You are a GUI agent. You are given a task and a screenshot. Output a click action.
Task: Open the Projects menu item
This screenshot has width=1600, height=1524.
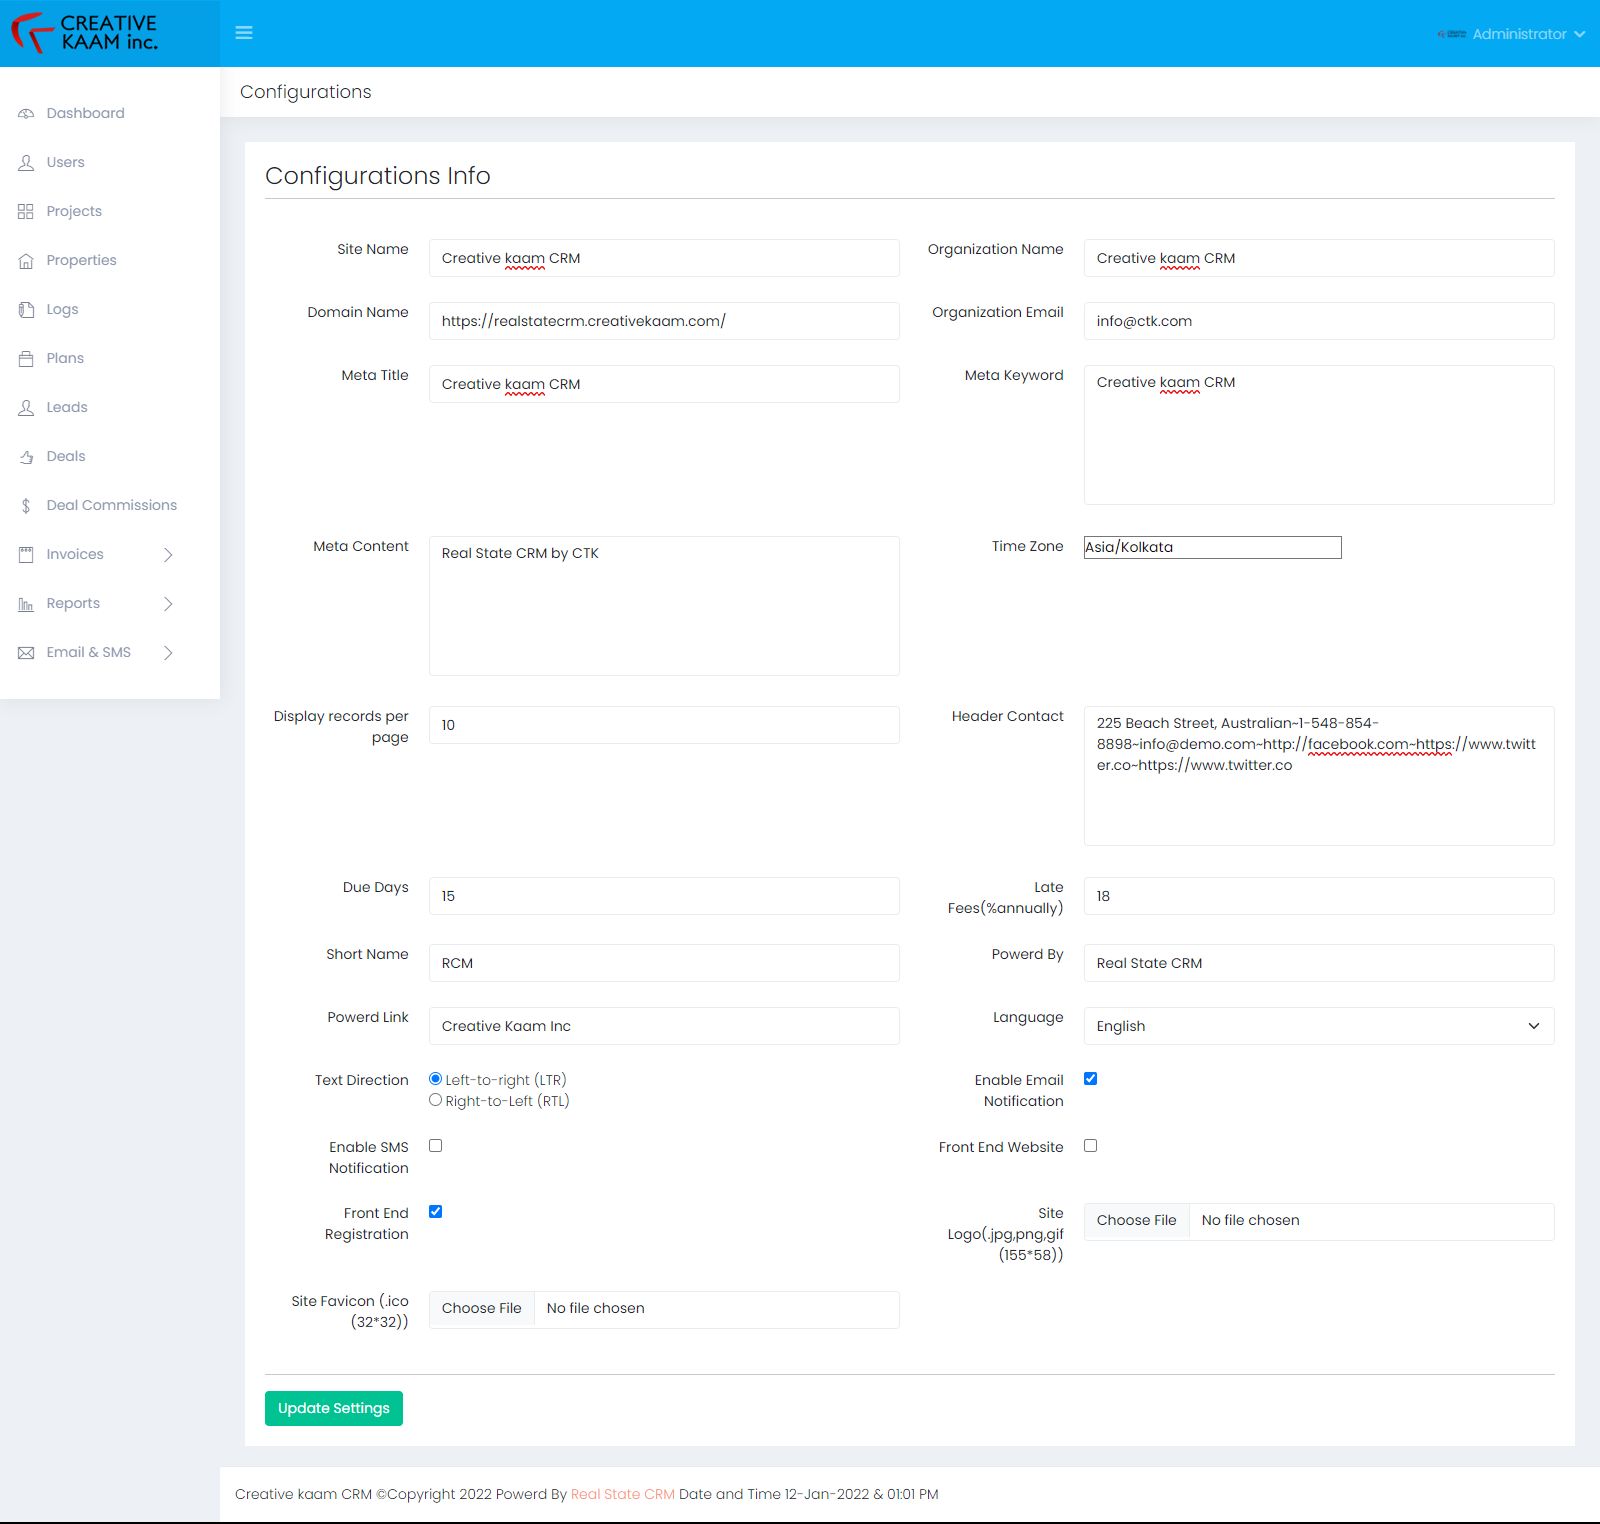74,211
